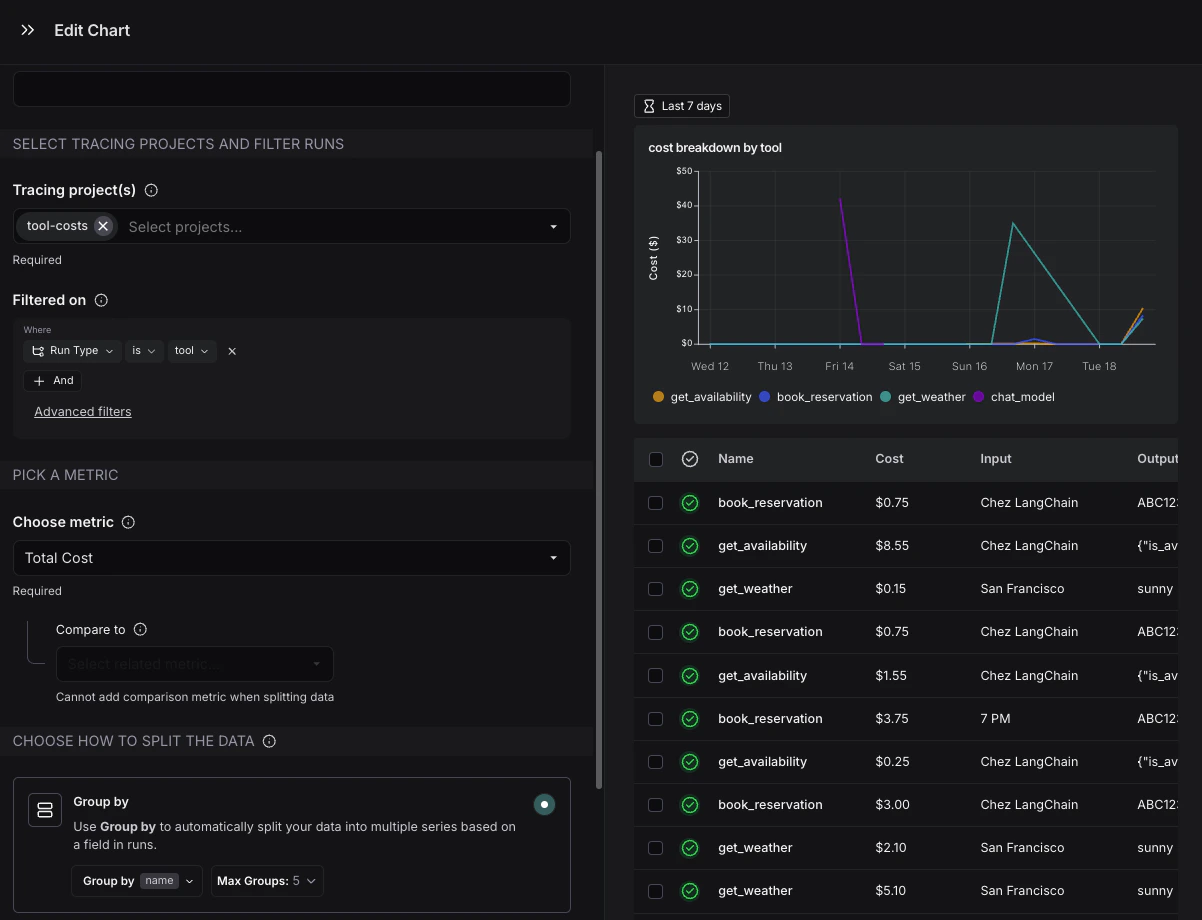Toggle get_weather series in chart legend
Viewport: 1202px width, 920px height.
(923, 397)
